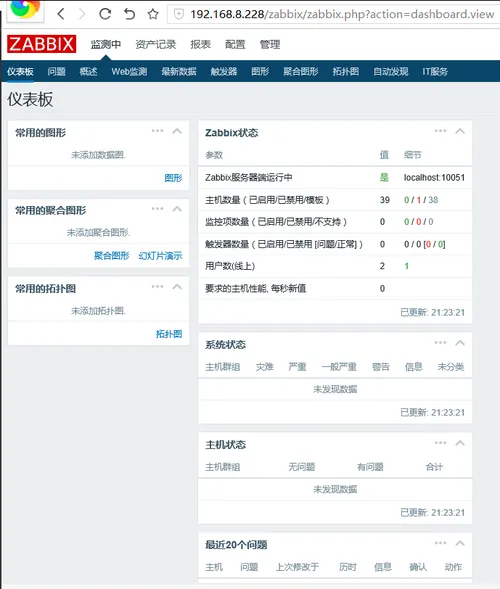Click the colorful browser logo icon
This screenshot has width=500, height=589.
(x=25, y=9)
